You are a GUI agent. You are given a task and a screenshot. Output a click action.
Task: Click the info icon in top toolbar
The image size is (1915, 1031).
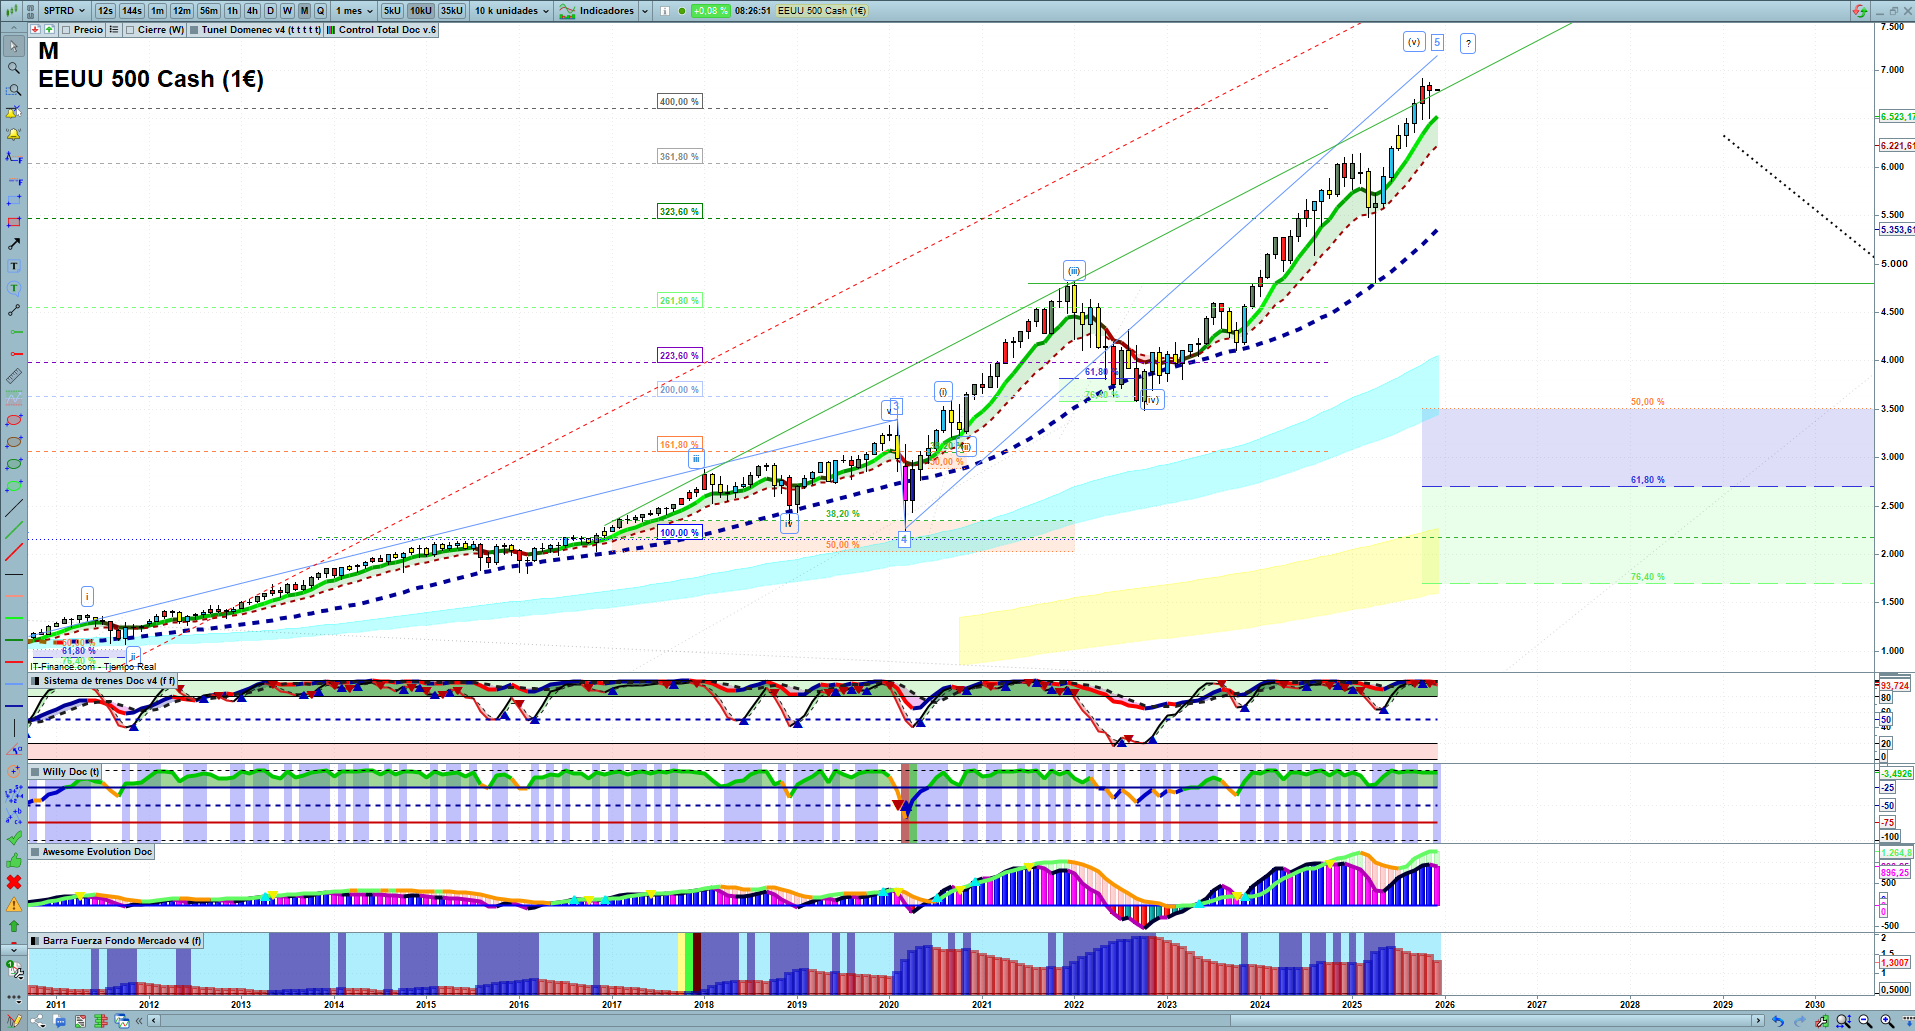coord(666,11)
